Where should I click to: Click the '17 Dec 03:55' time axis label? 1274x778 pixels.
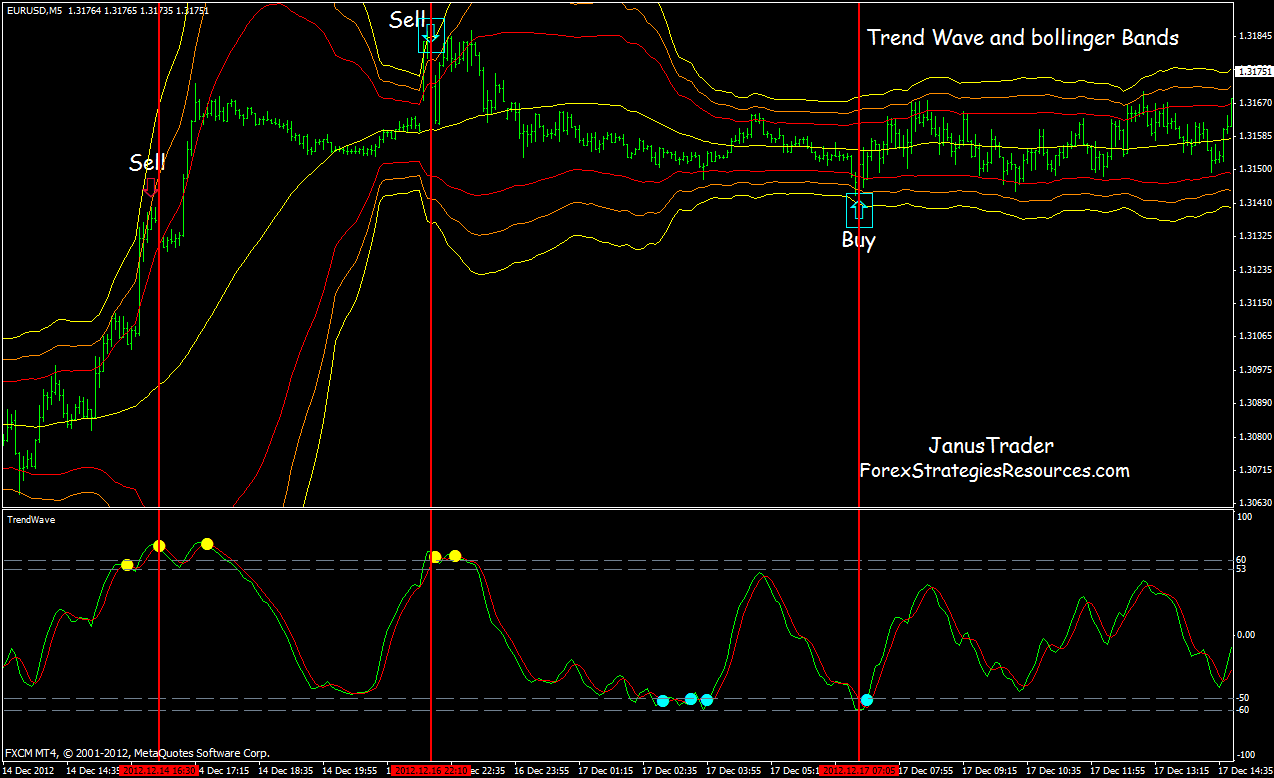pyautogui.click(x=735, y=771)
